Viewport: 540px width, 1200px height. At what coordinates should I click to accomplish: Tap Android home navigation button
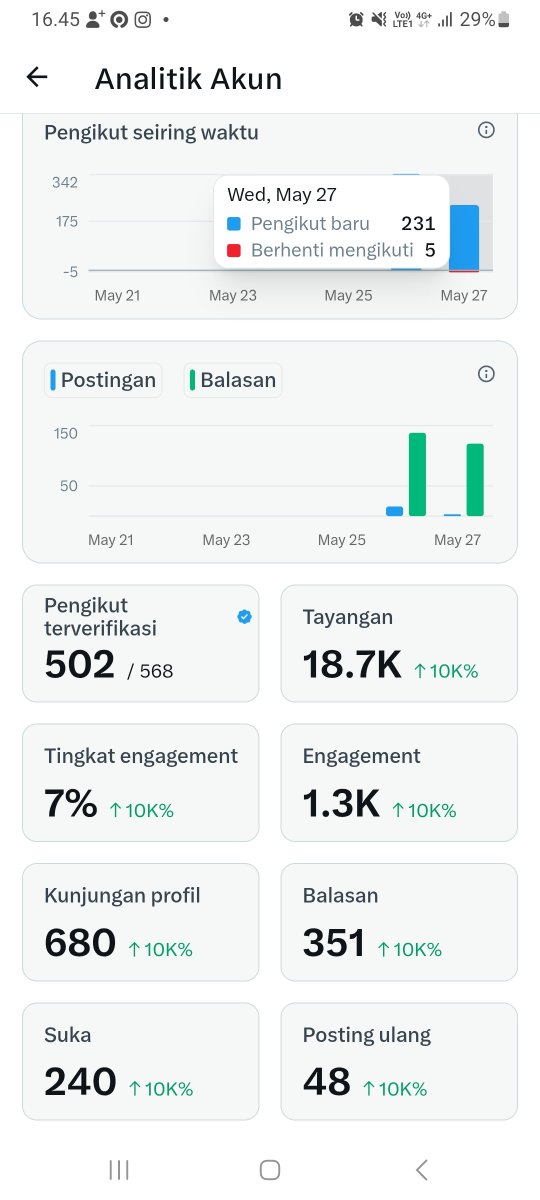pyautogui.click(x=269, y=1170)
